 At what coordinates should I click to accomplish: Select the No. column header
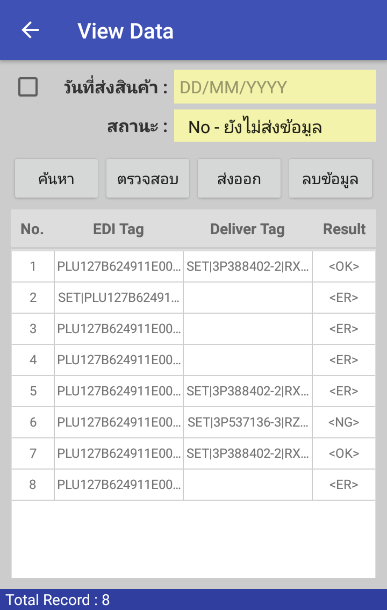point(32,229)
